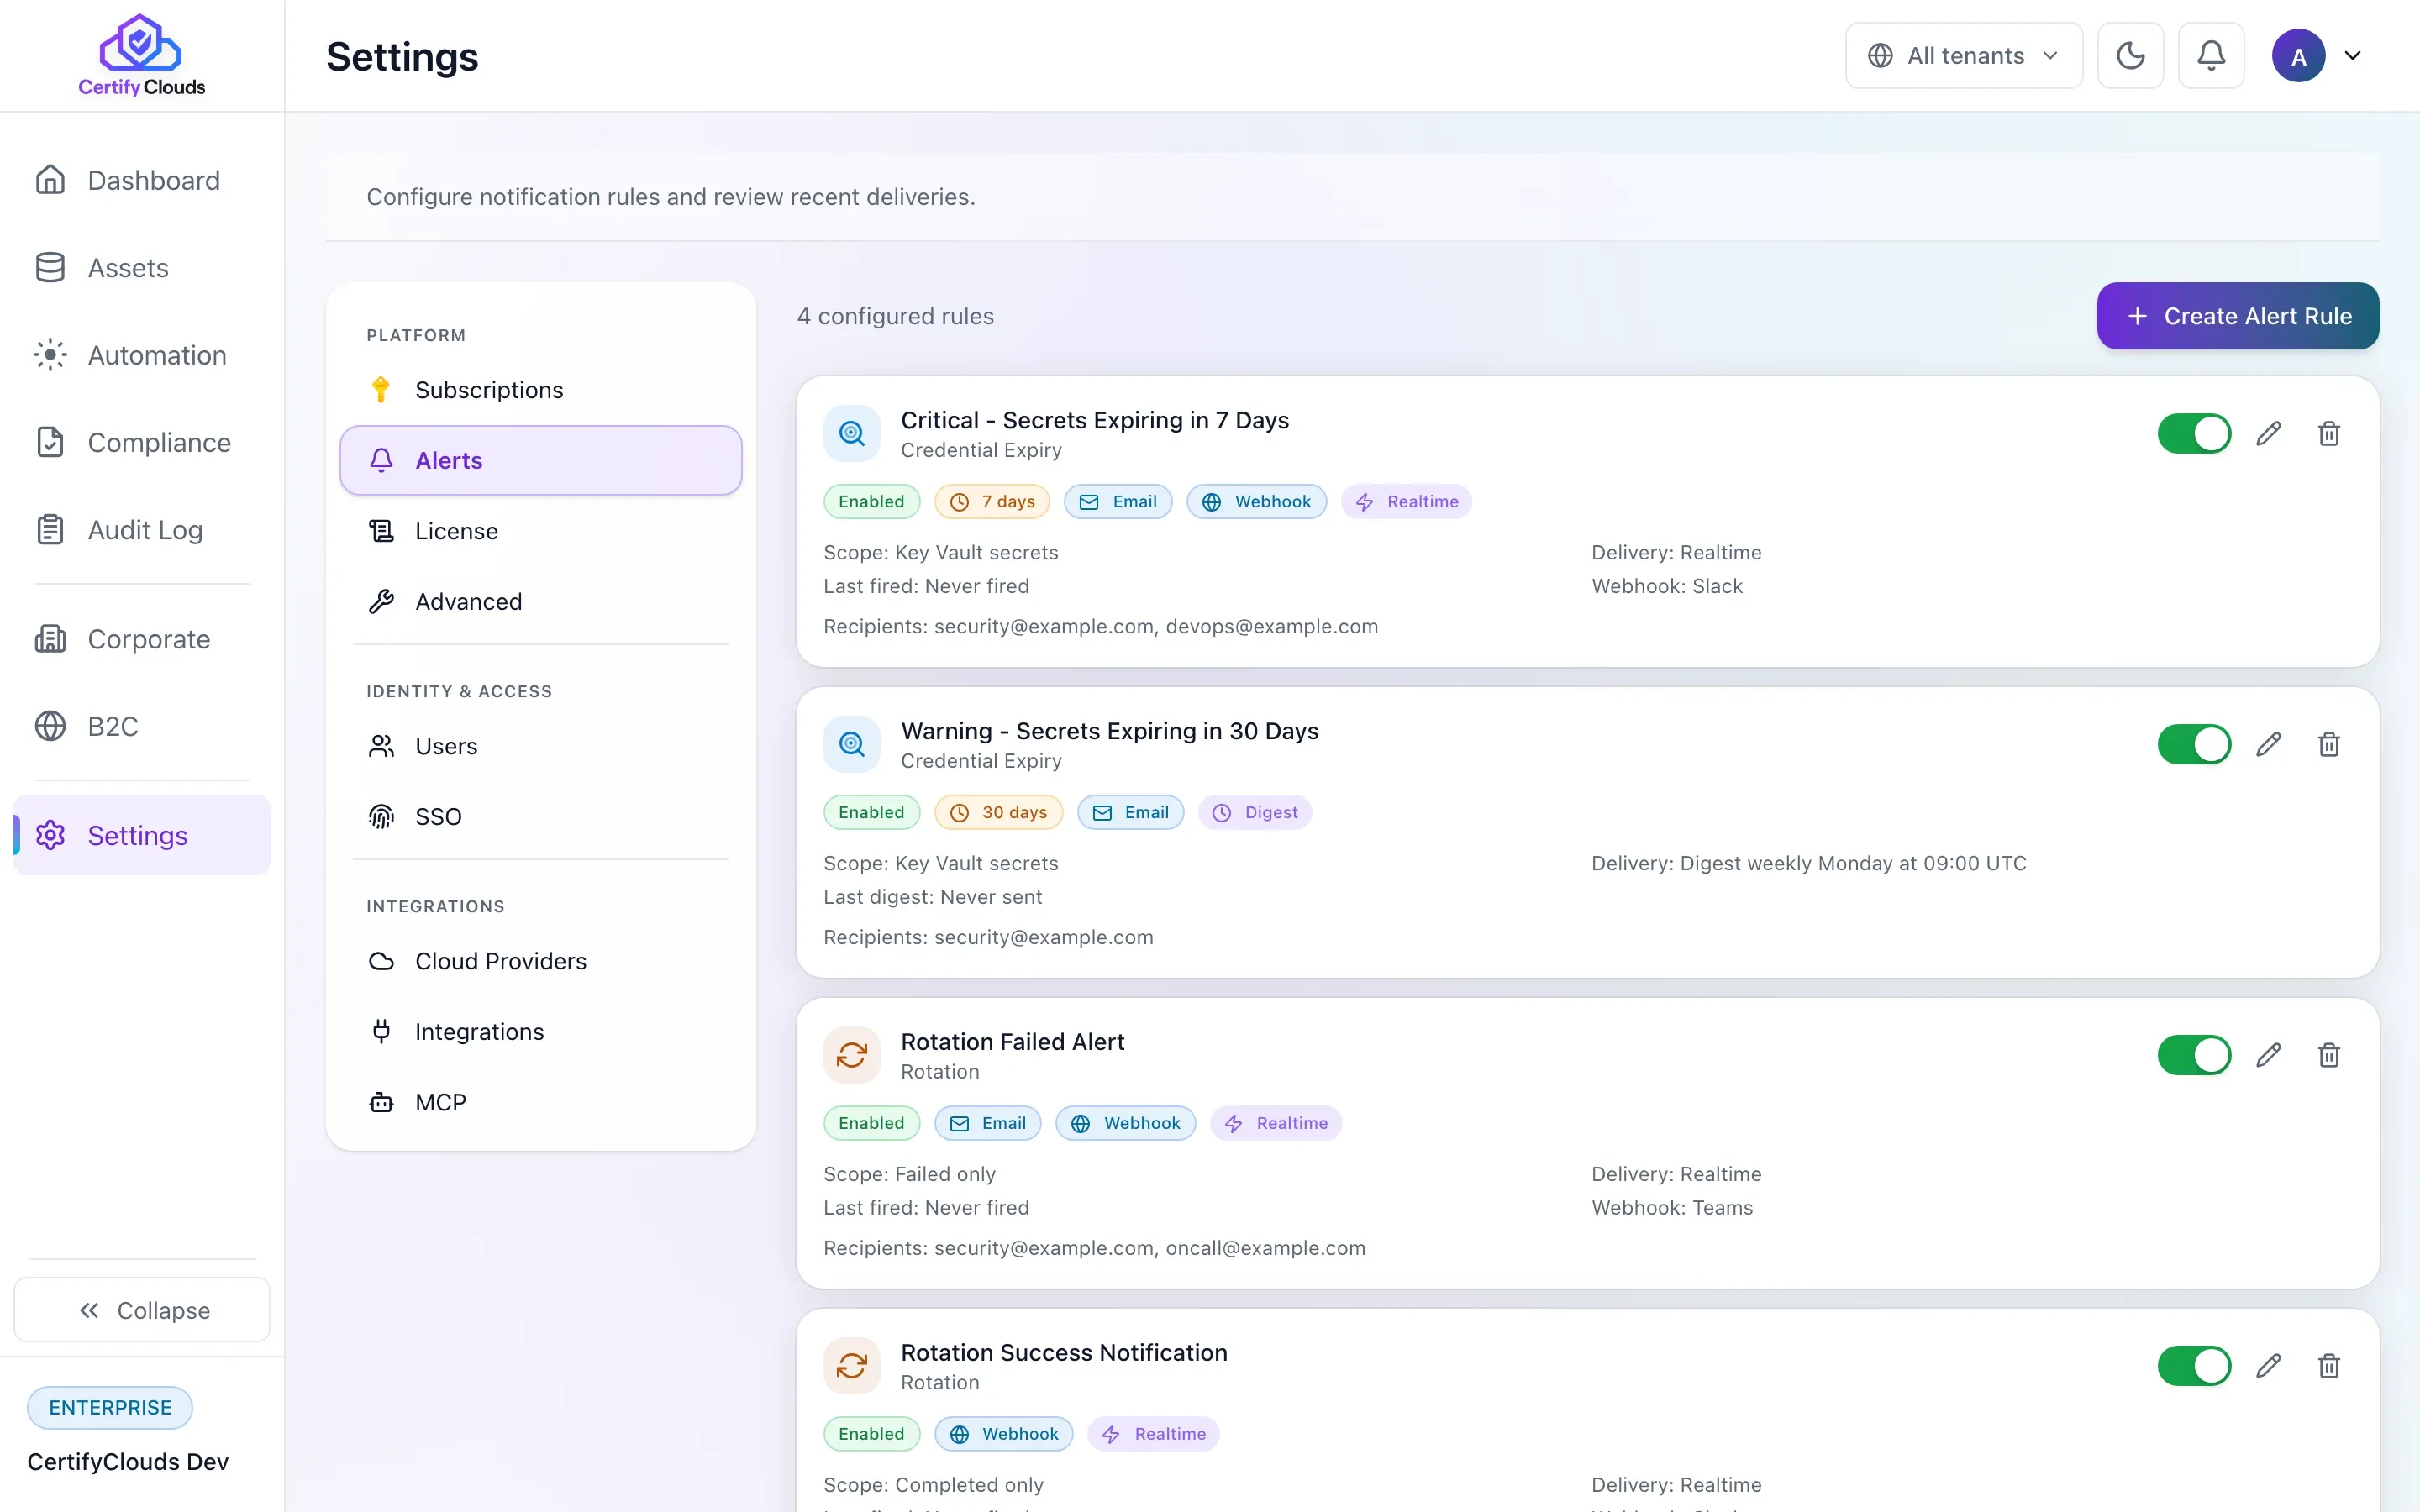This screenshot has width=2420, height=1512.
Task: Disable the Warning Secrets Expiring rule toggle
Action: [x=2194, y=744]
